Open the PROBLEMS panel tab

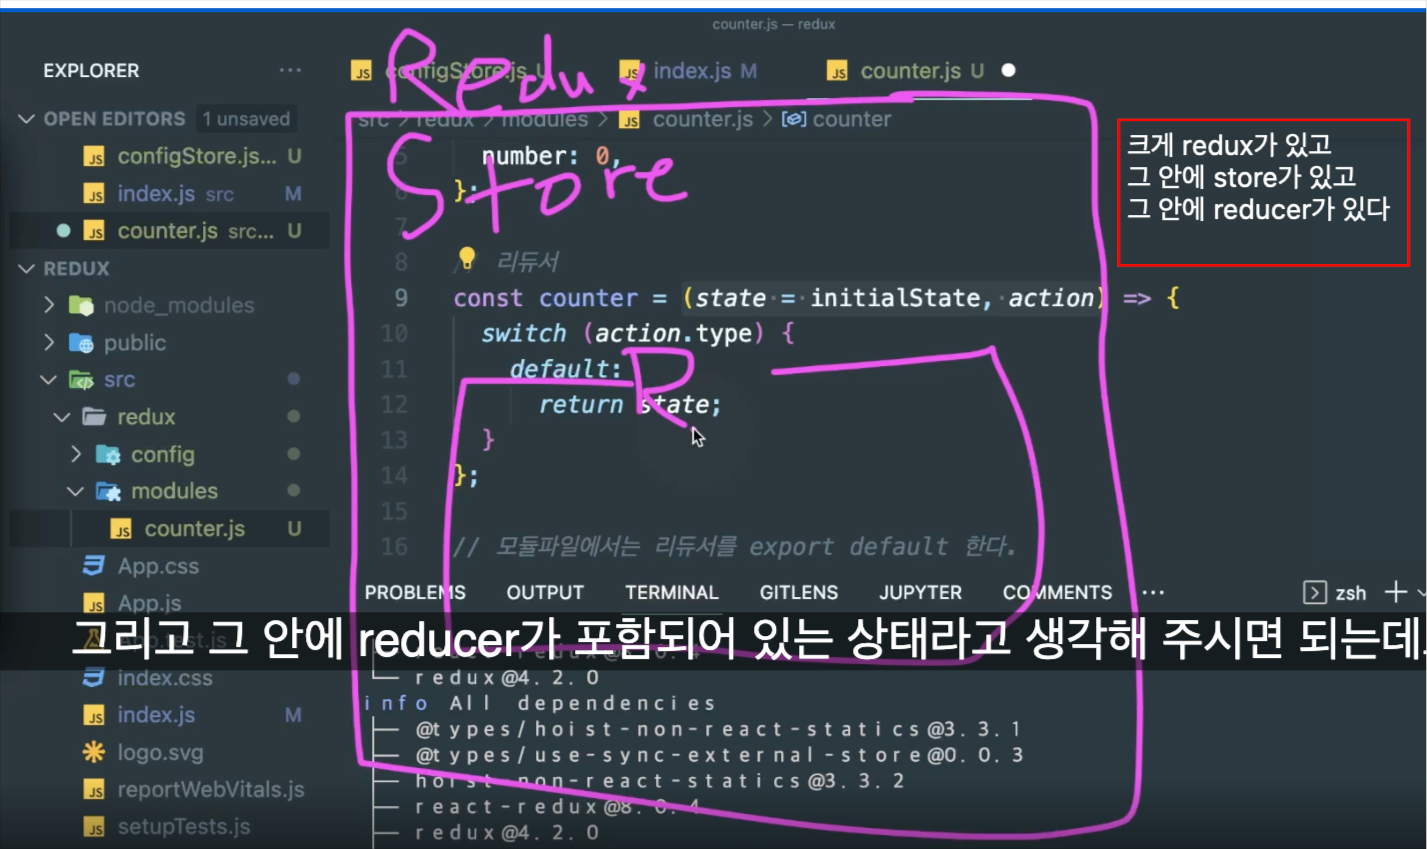(415, 592)
